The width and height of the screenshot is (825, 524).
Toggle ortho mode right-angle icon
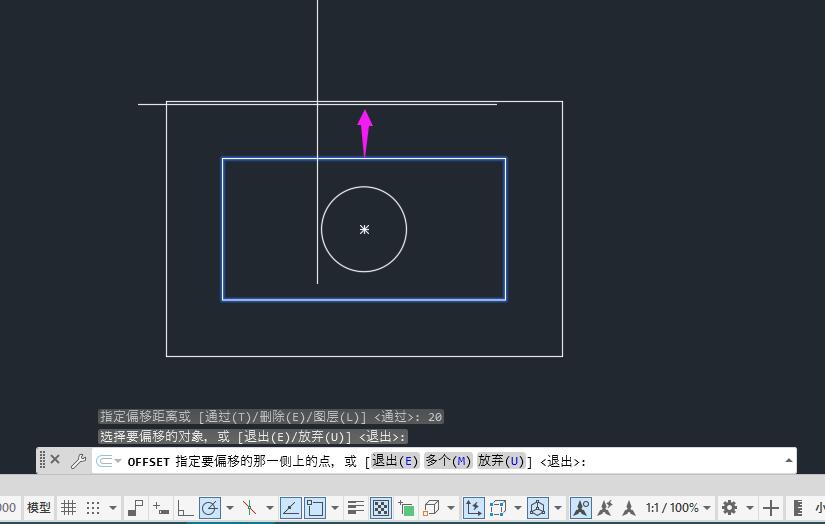(x=185, y=508)
